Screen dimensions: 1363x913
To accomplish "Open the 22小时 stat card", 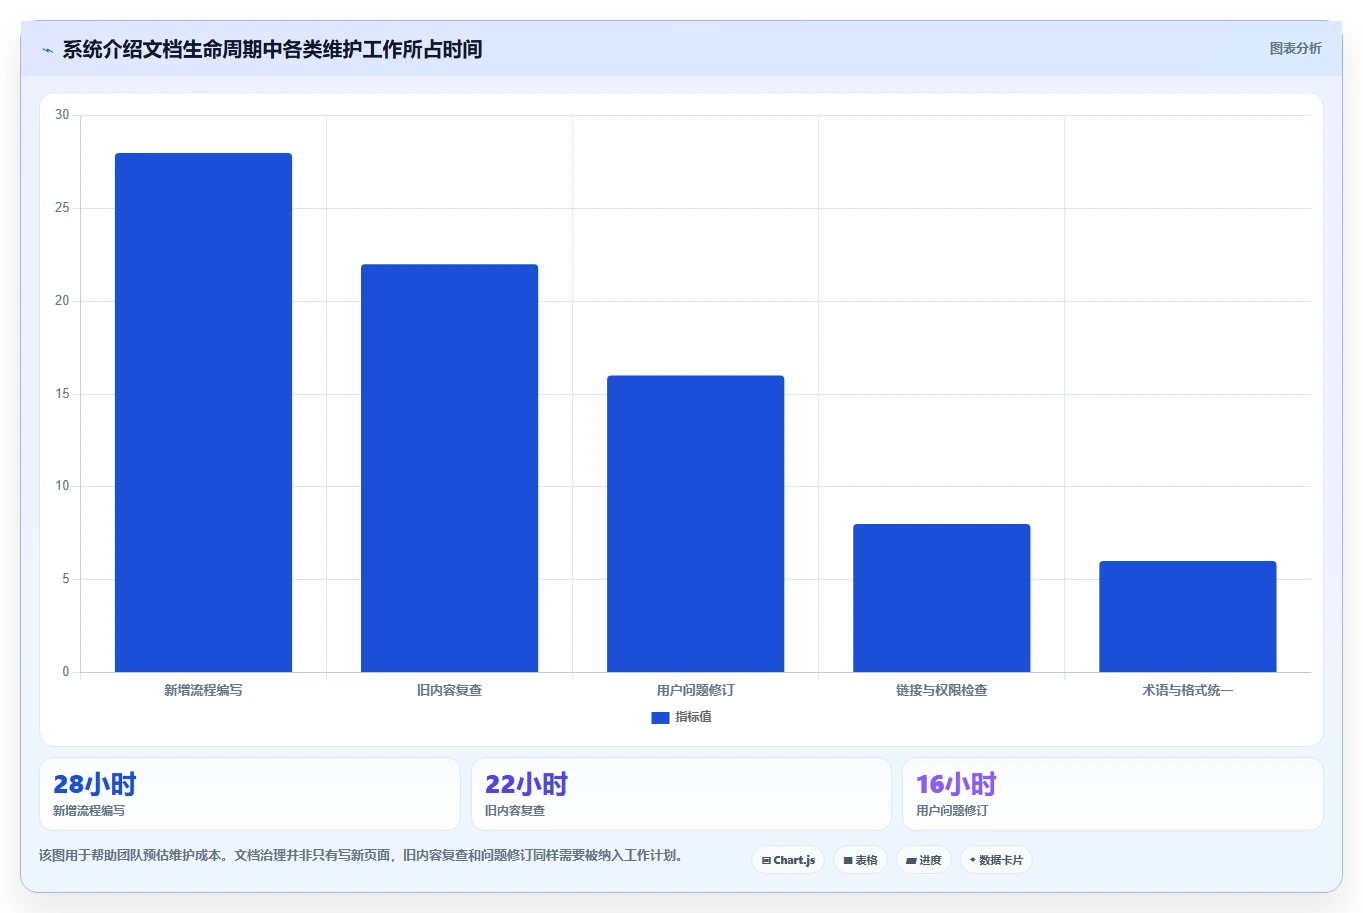I will [x=681, y=794].
